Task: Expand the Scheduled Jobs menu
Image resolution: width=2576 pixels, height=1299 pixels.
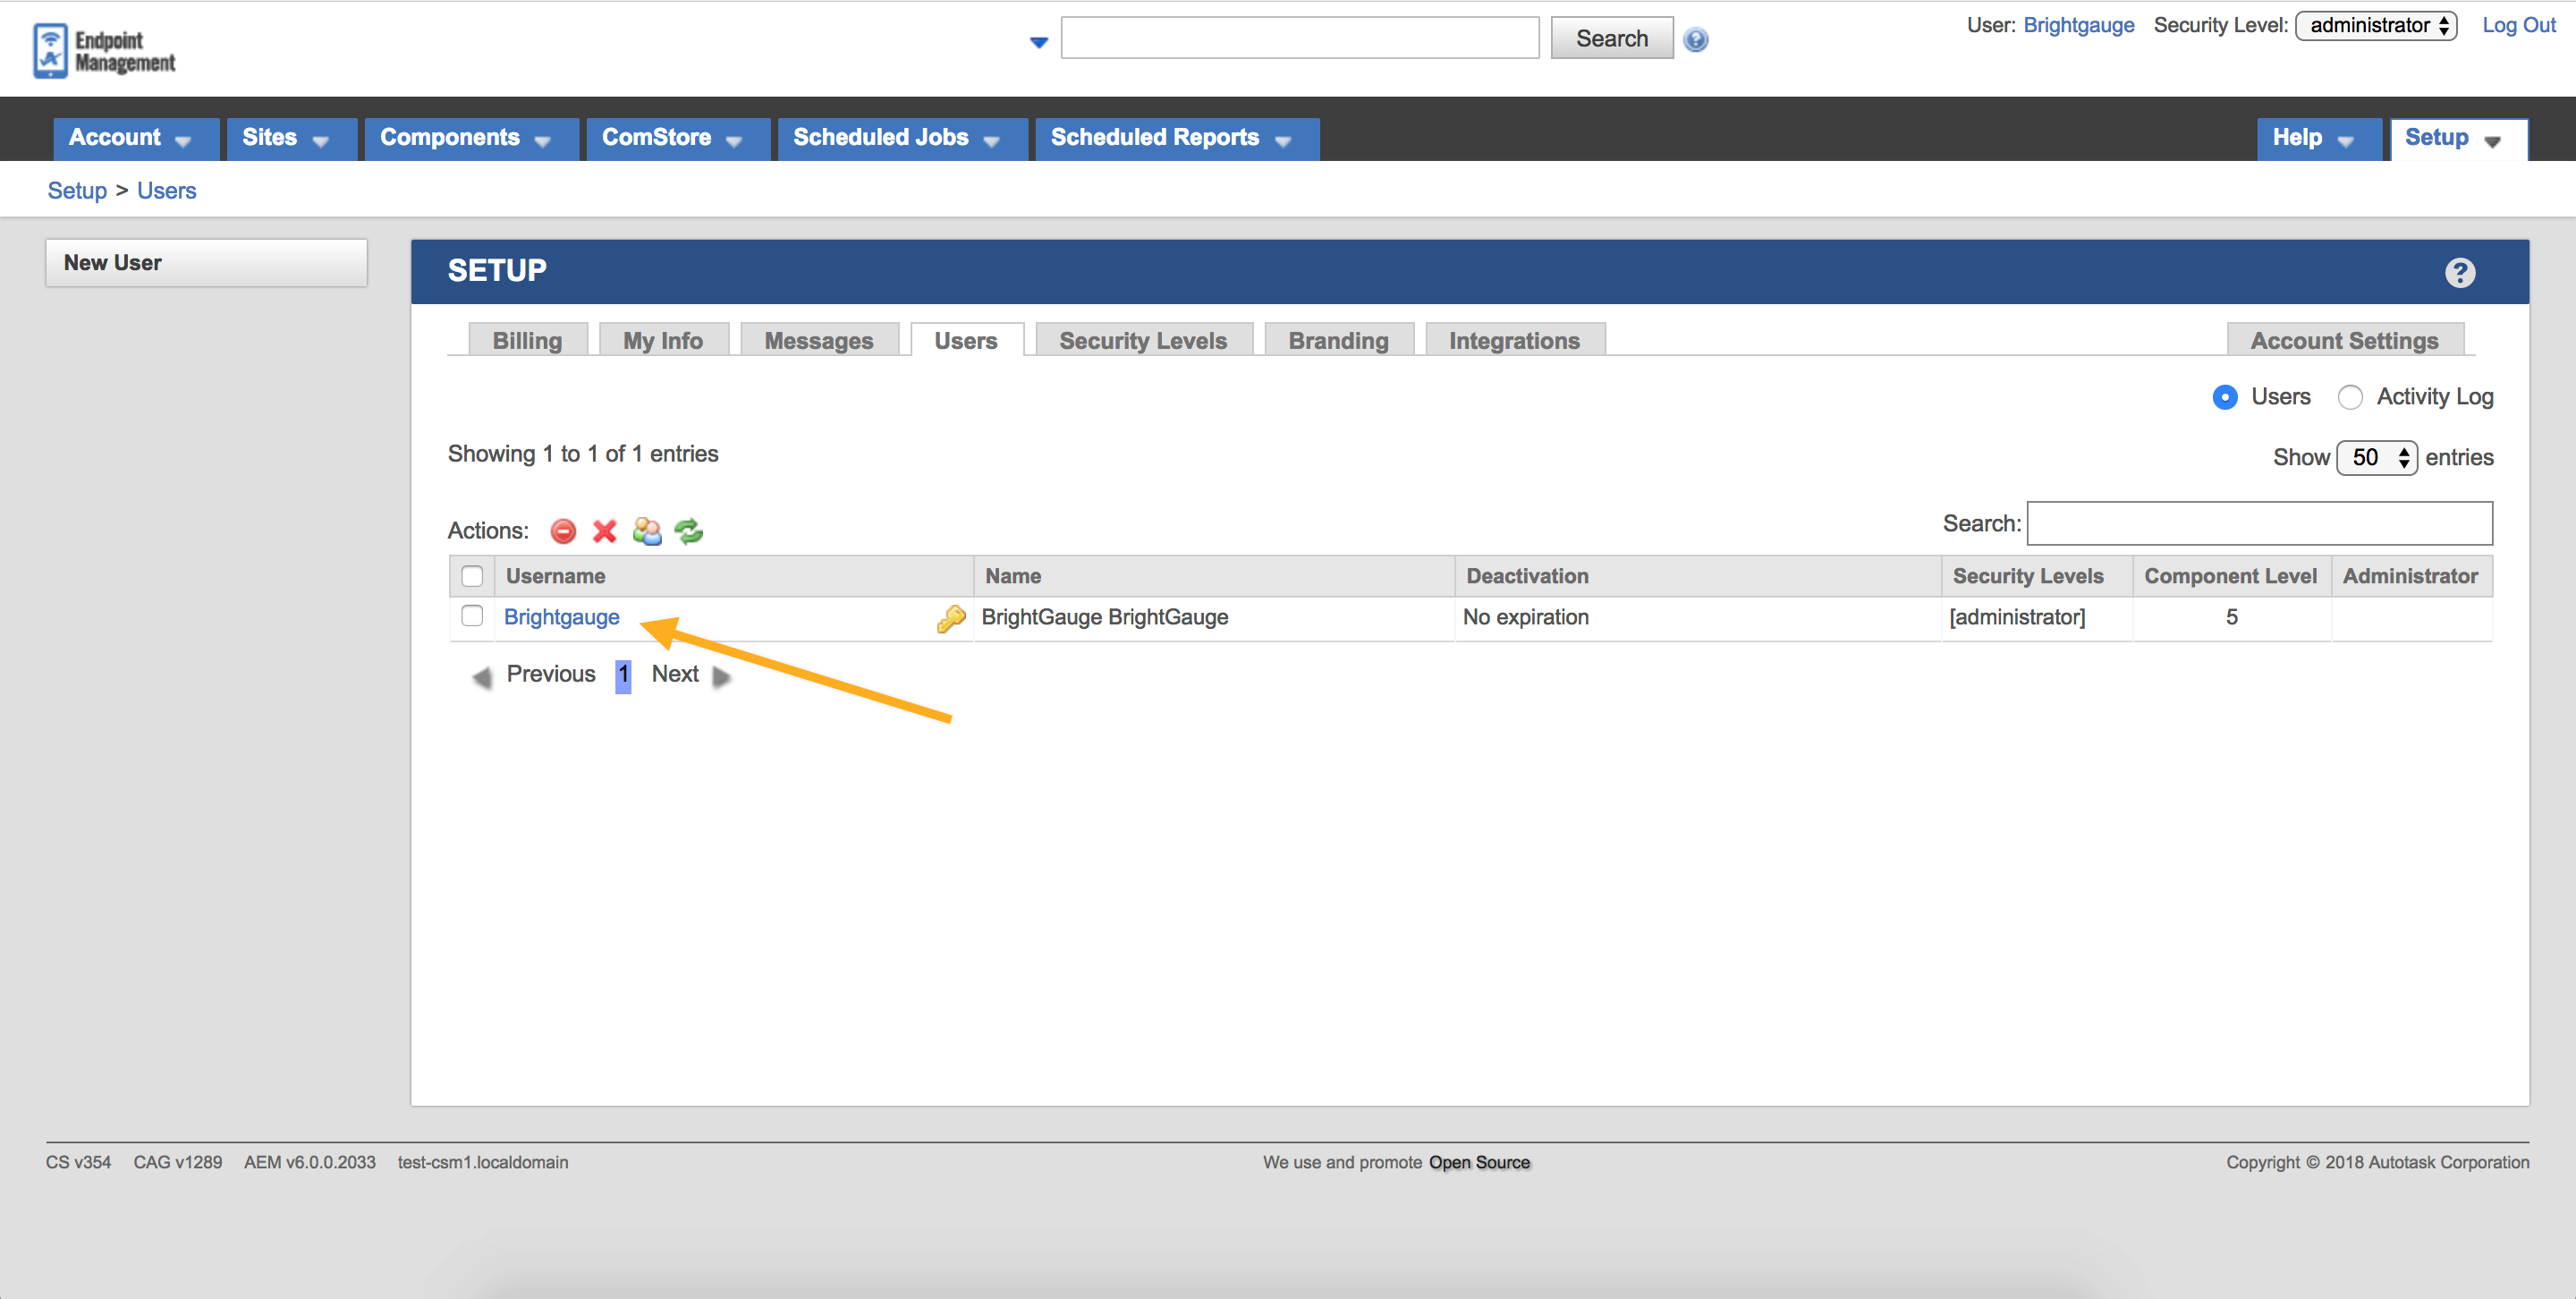Action: coord(902,138)
